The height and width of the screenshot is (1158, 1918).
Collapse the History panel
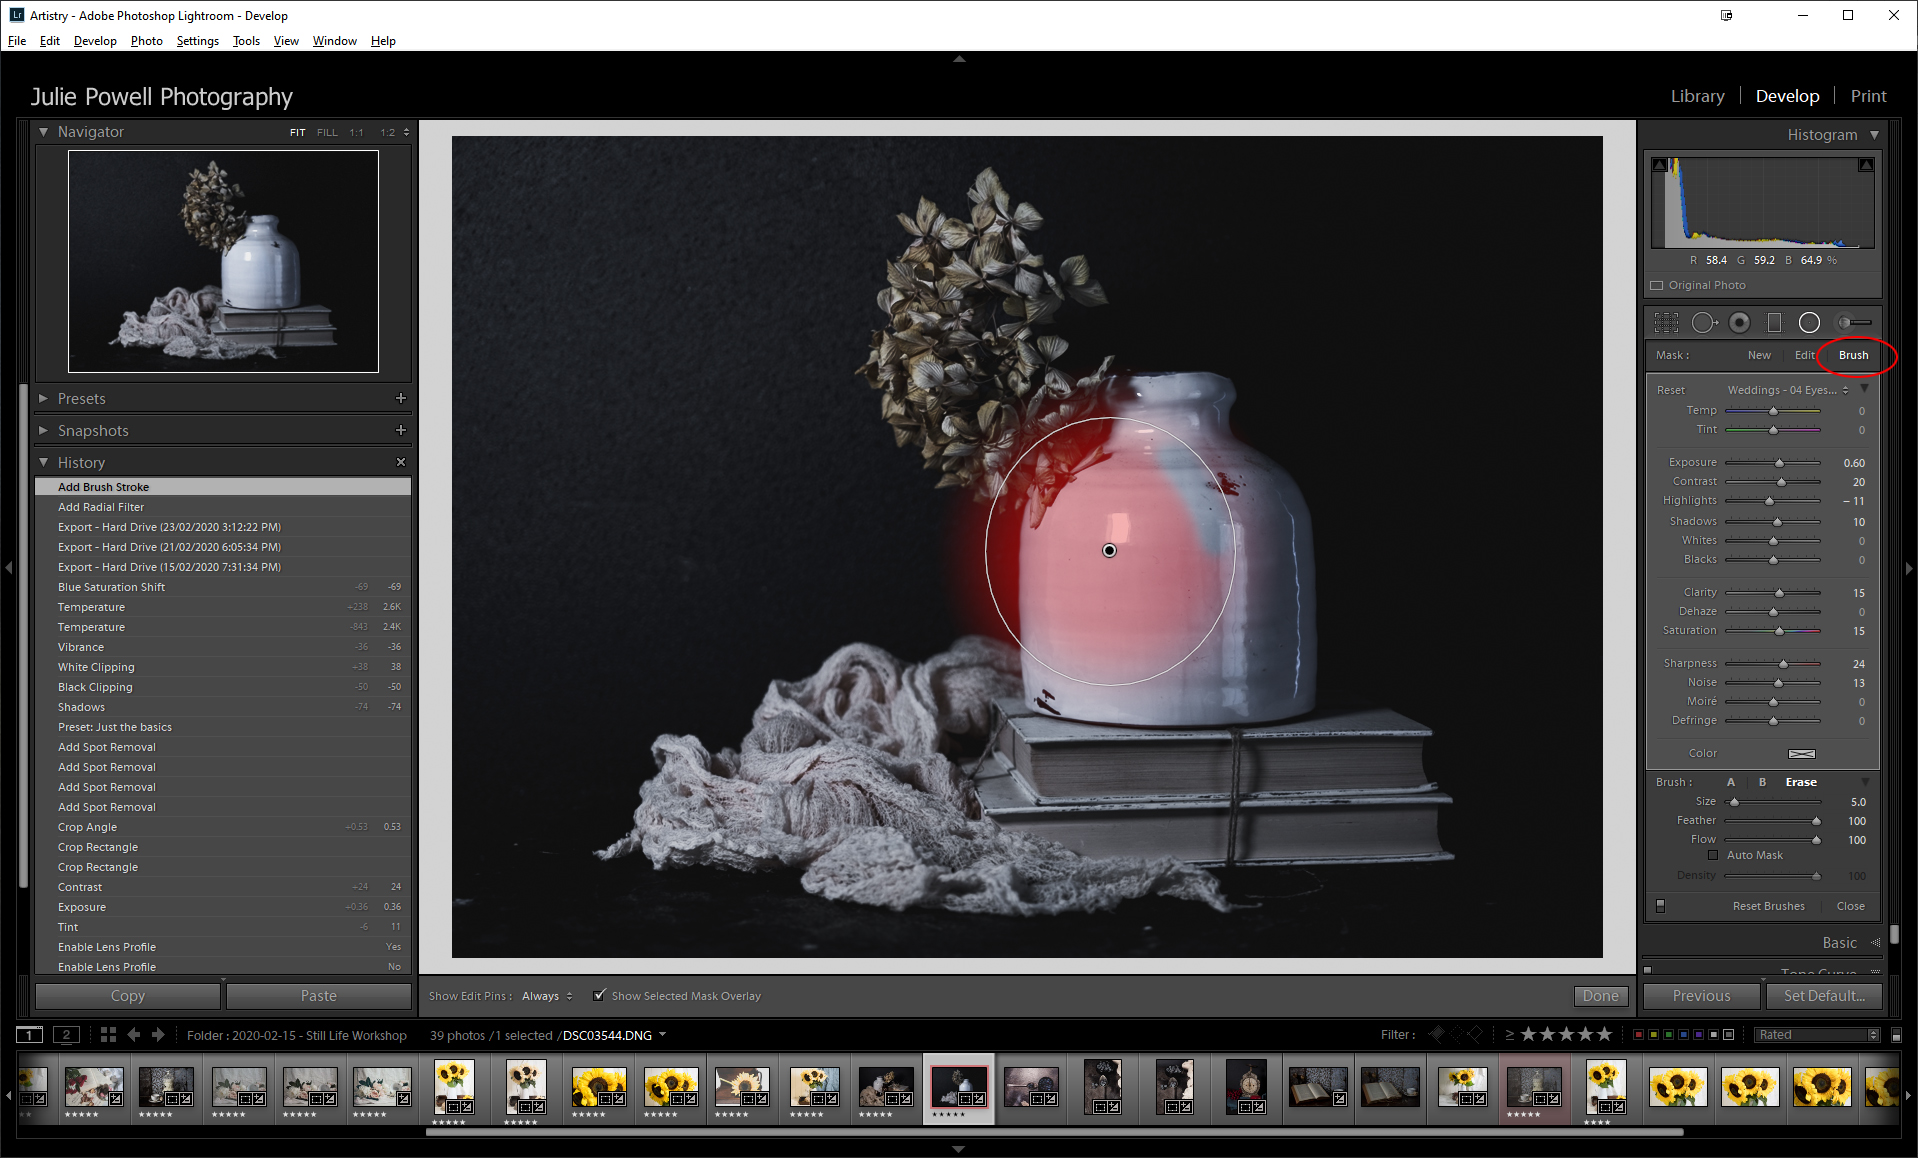[43, 462]
